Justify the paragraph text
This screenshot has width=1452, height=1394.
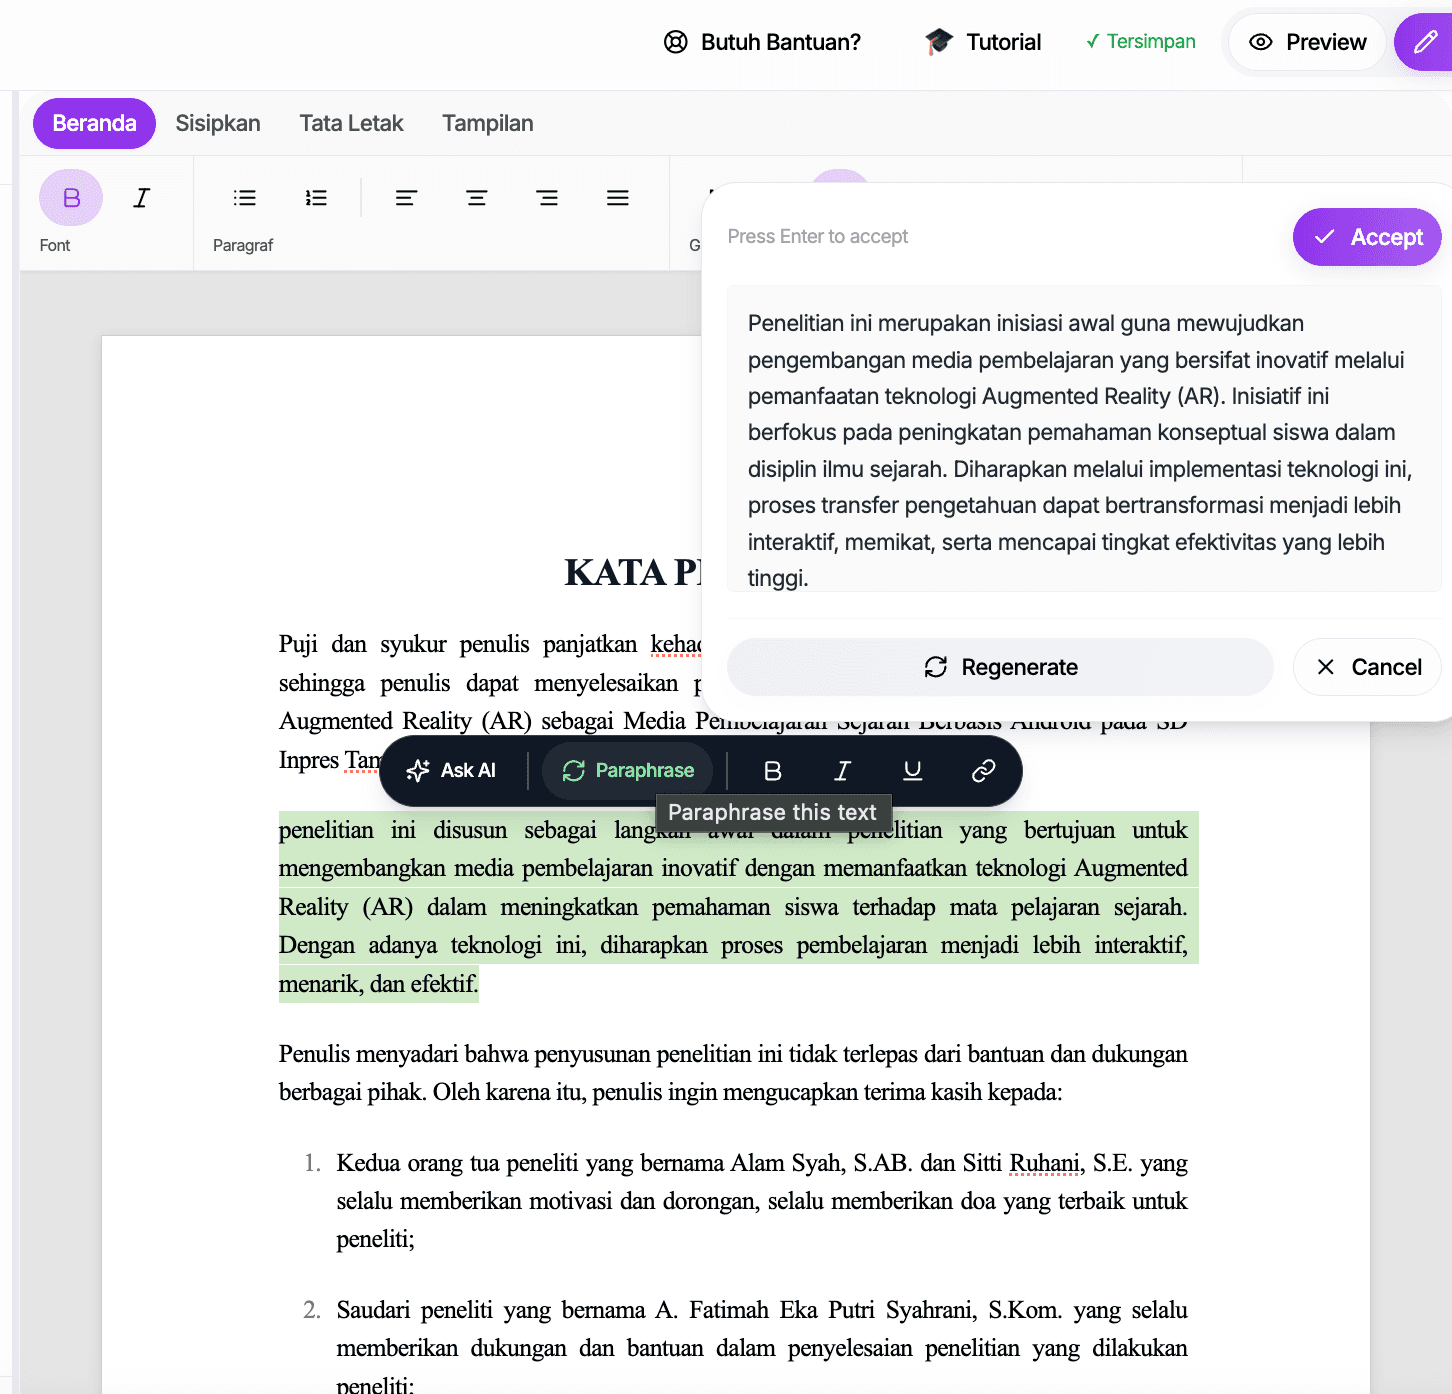click(x=618, y=198)
